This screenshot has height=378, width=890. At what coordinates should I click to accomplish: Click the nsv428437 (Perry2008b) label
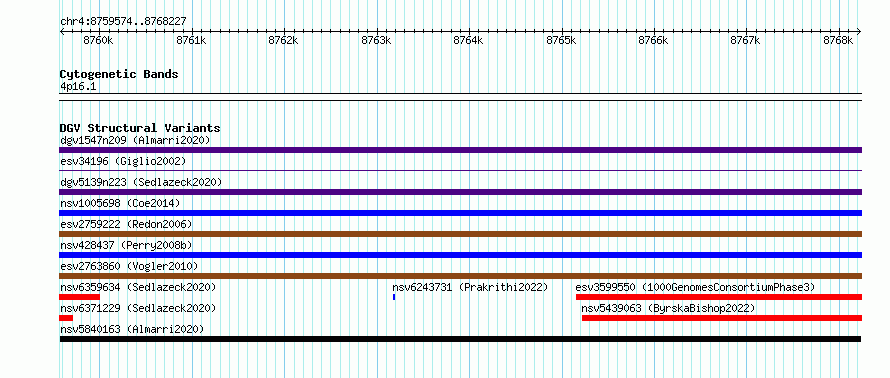point(126,245)
